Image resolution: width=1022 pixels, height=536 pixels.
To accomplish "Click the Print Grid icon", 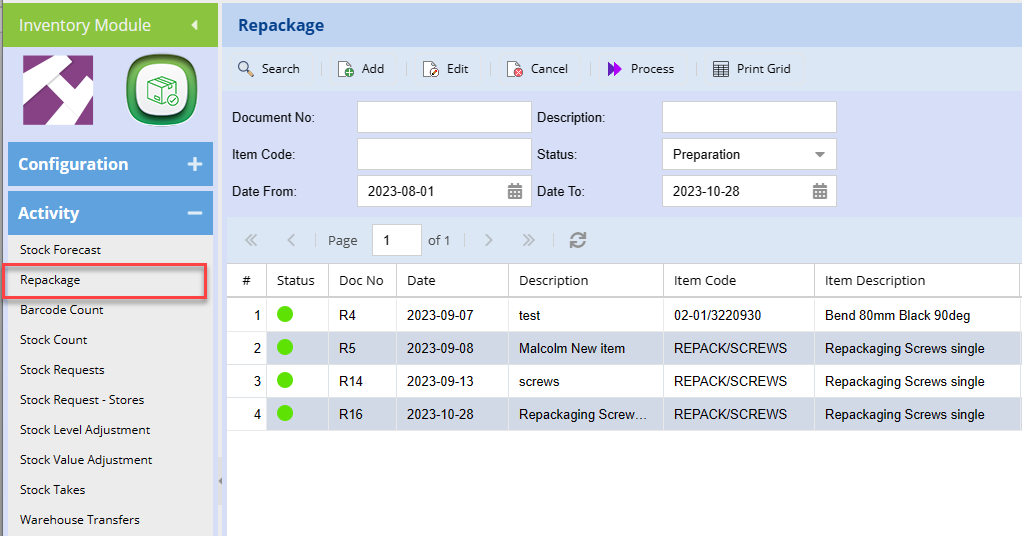I will pyautogui.click(x=721, y=69).
